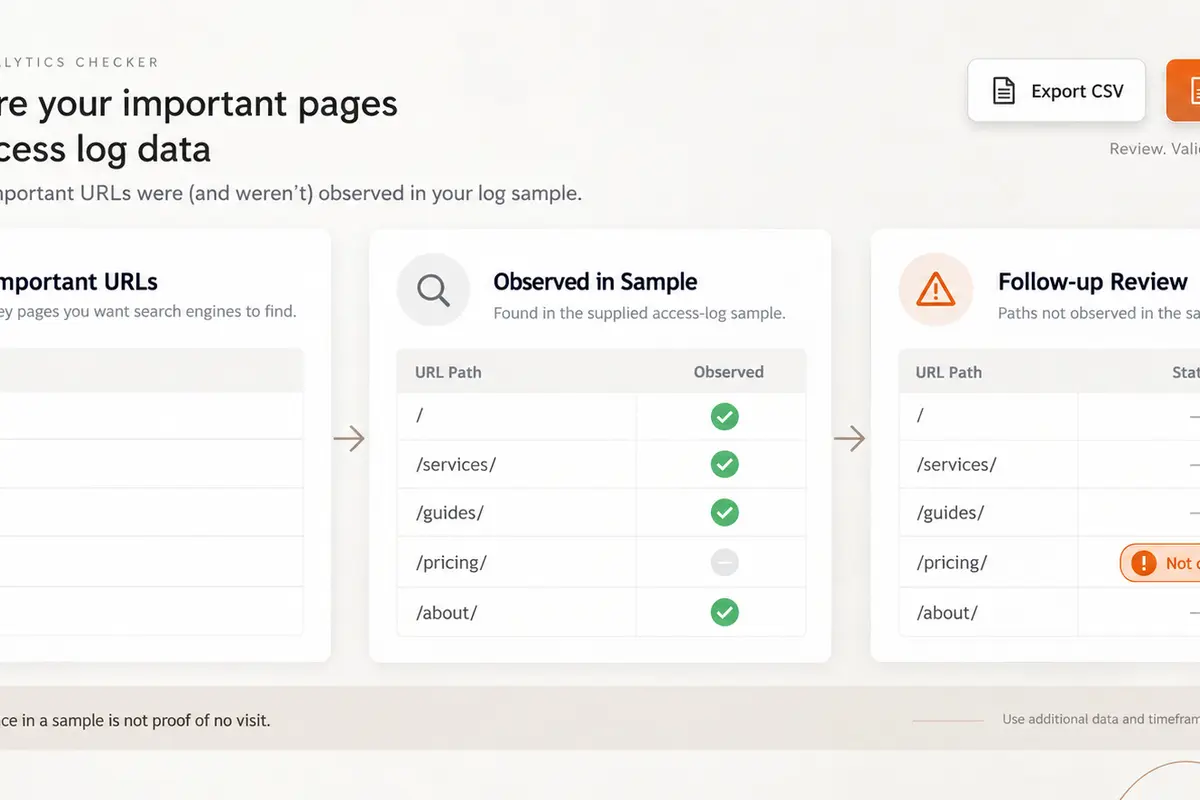Select /guides/ in Observed in Sample table
1200x800 pixels.
450,513
